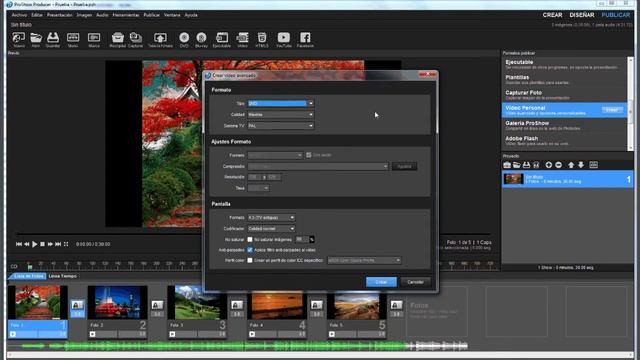Screen dimensions: 640x360
Task: Open the Ajustes Formato Formato dropdown
Action: (x=275, y=156)
